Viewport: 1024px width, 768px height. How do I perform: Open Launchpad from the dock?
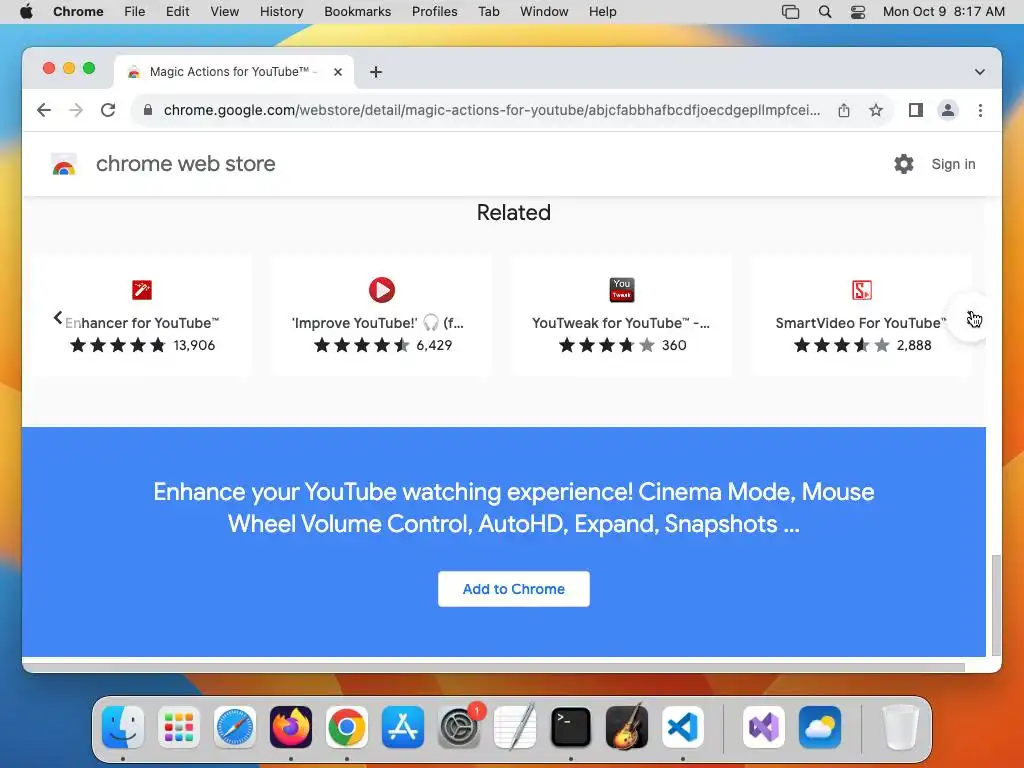179,727
